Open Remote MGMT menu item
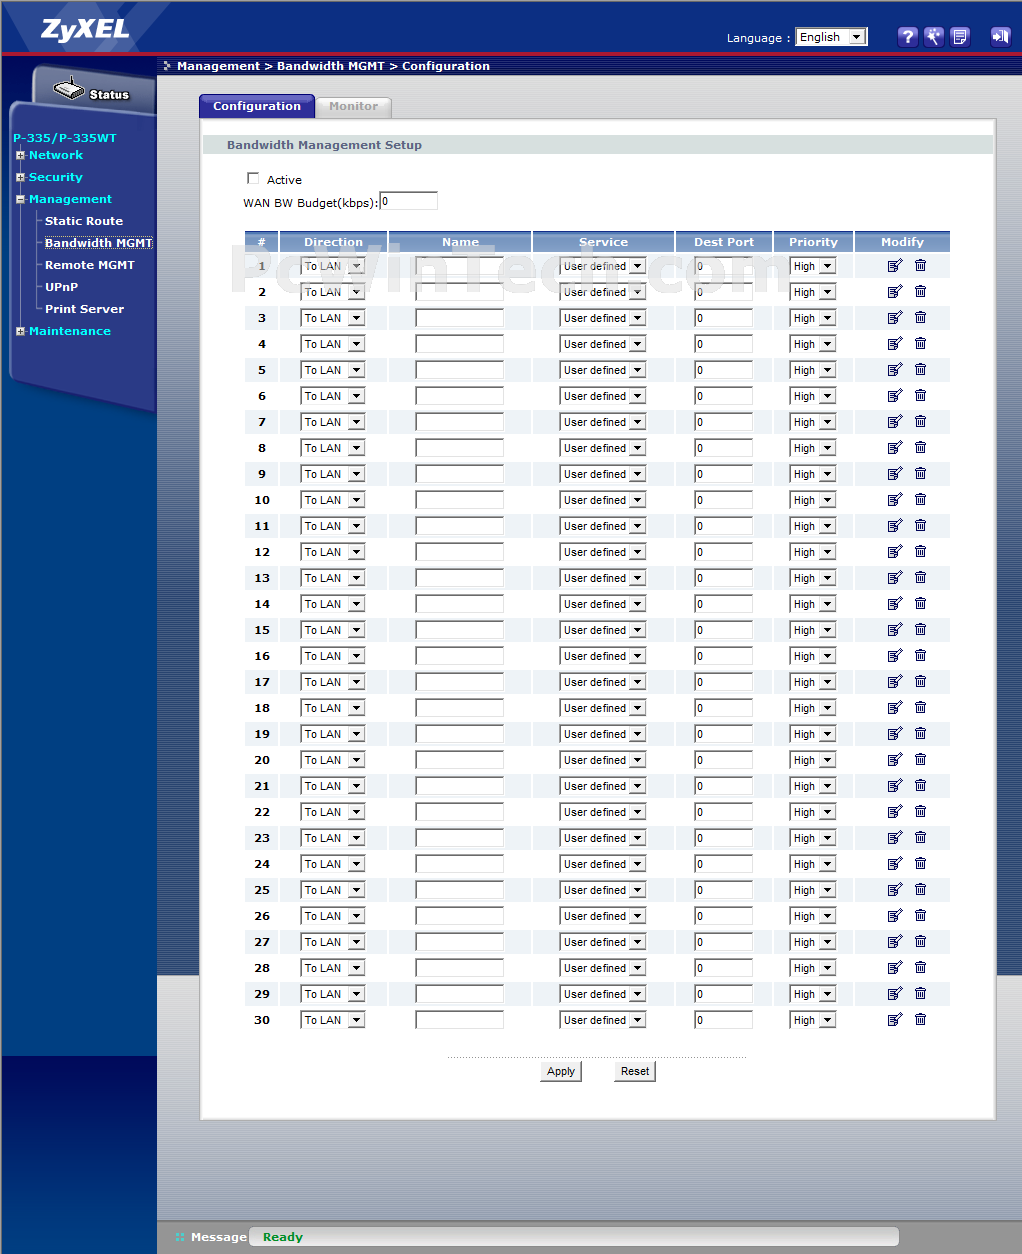The width and height of the screenshot is (1022, 1254). tap(90, 265)
